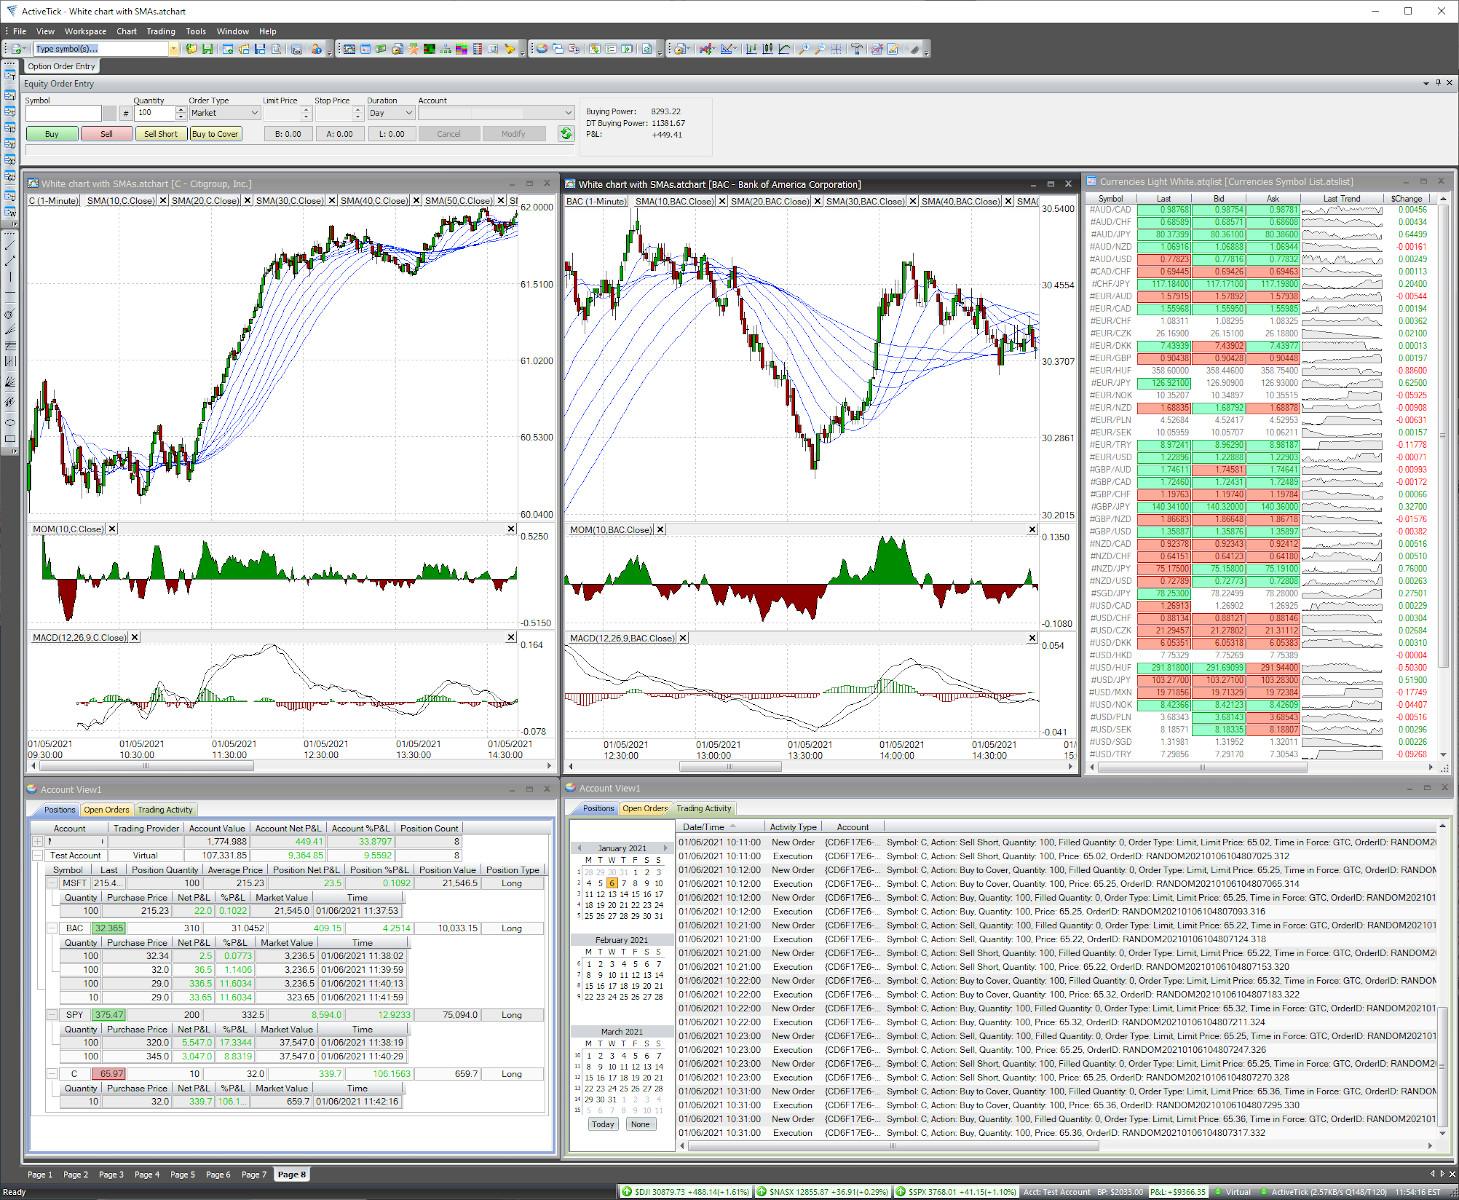The height and width of the screenshot is (1200, 1459).
Task: Select the trend line drawing tool
Action: 11,246
